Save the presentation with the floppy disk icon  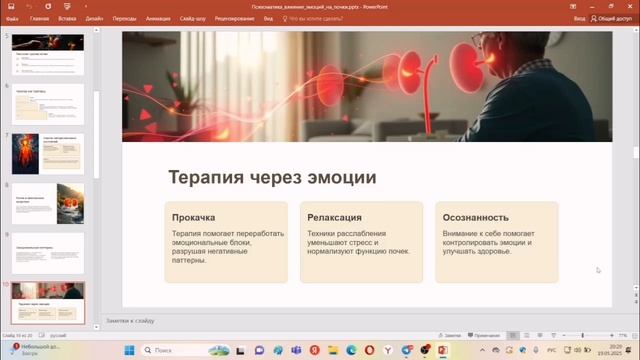click(11, 7)
